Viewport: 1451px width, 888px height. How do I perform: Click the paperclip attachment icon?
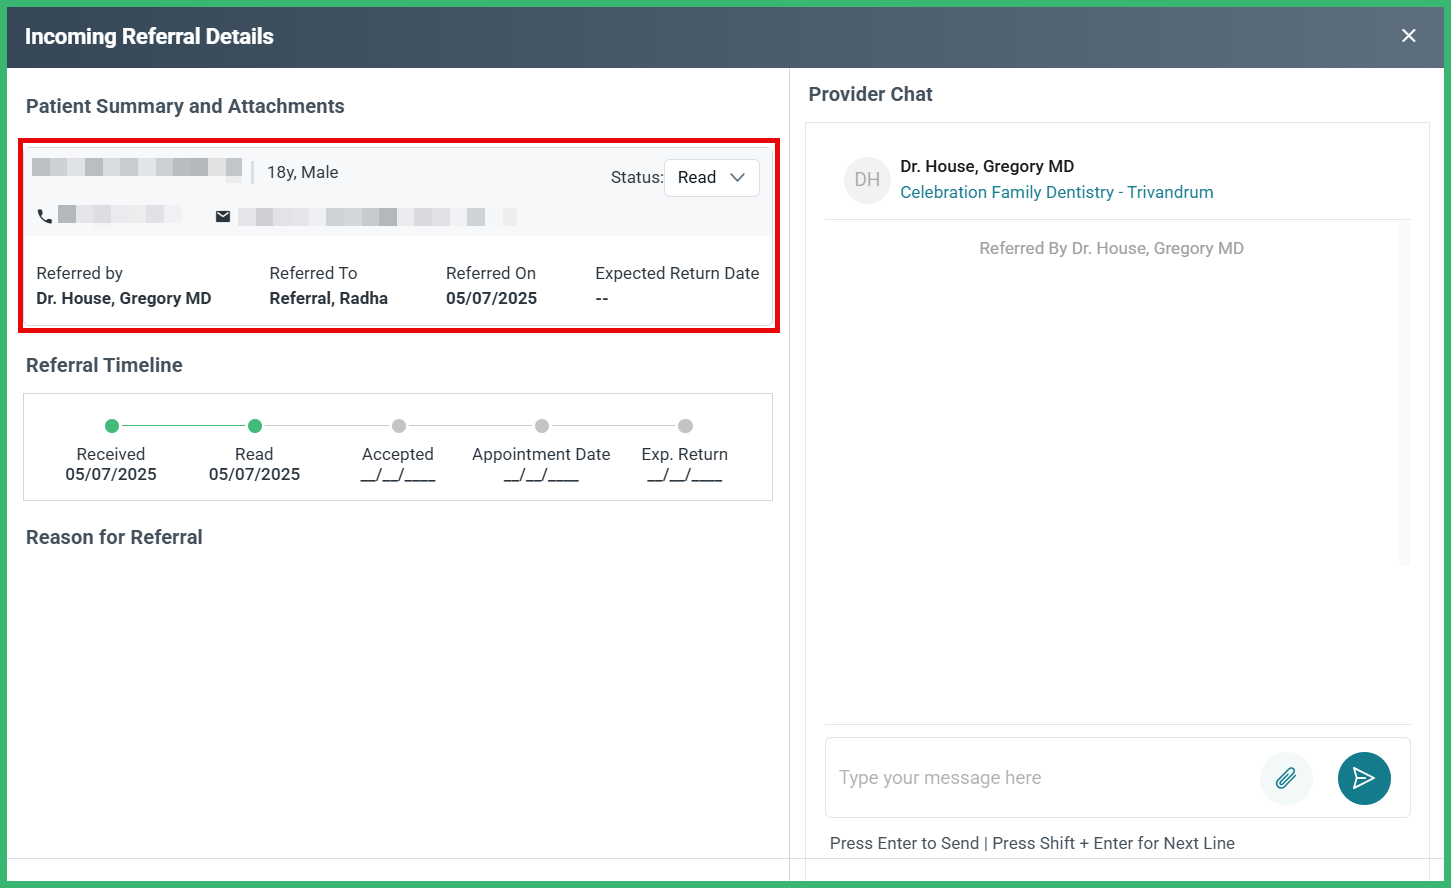[x=1286, y=778]
